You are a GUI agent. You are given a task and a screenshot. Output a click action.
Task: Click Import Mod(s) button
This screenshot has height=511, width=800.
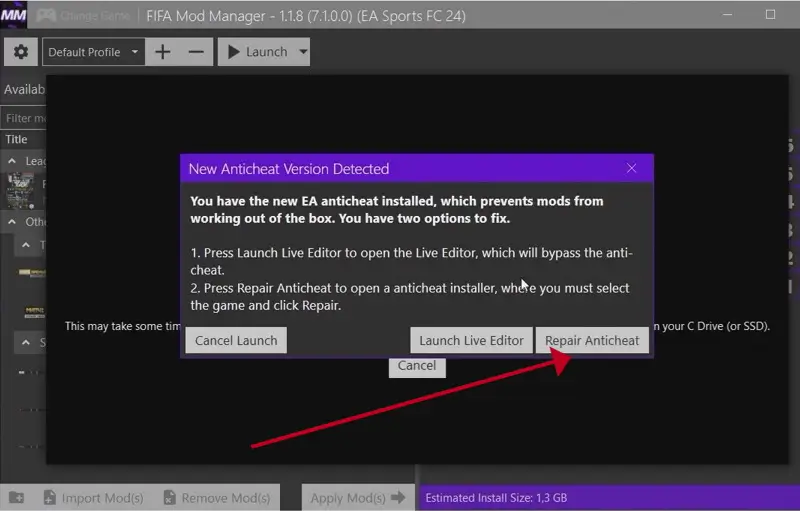[93, 498]
